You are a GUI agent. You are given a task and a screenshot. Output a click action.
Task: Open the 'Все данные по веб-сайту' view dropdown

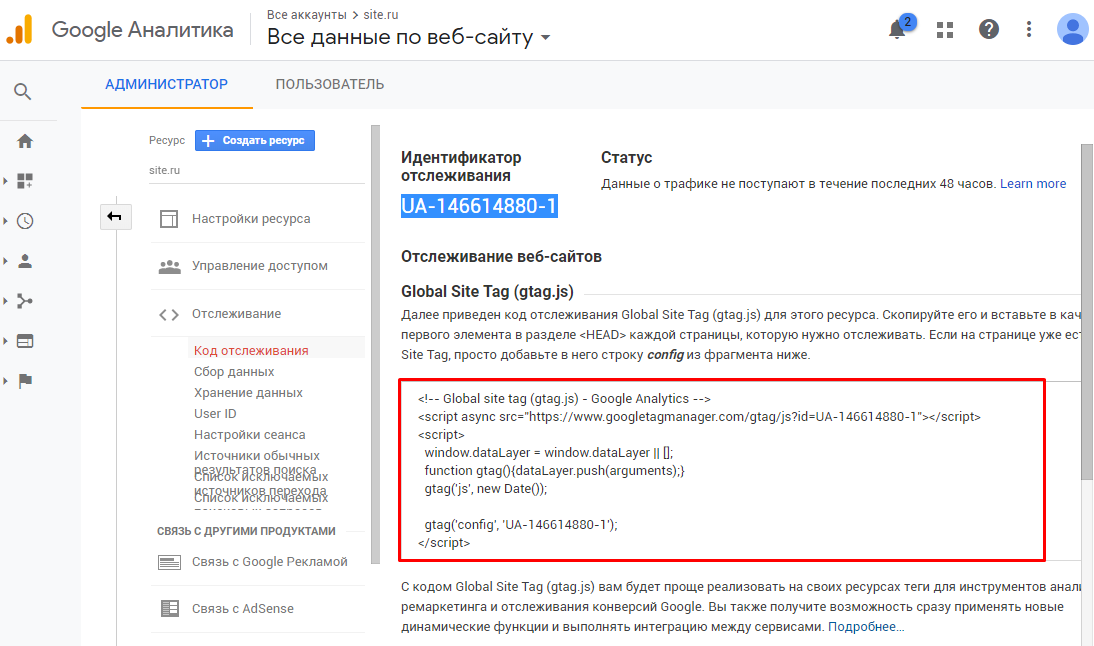408,37
